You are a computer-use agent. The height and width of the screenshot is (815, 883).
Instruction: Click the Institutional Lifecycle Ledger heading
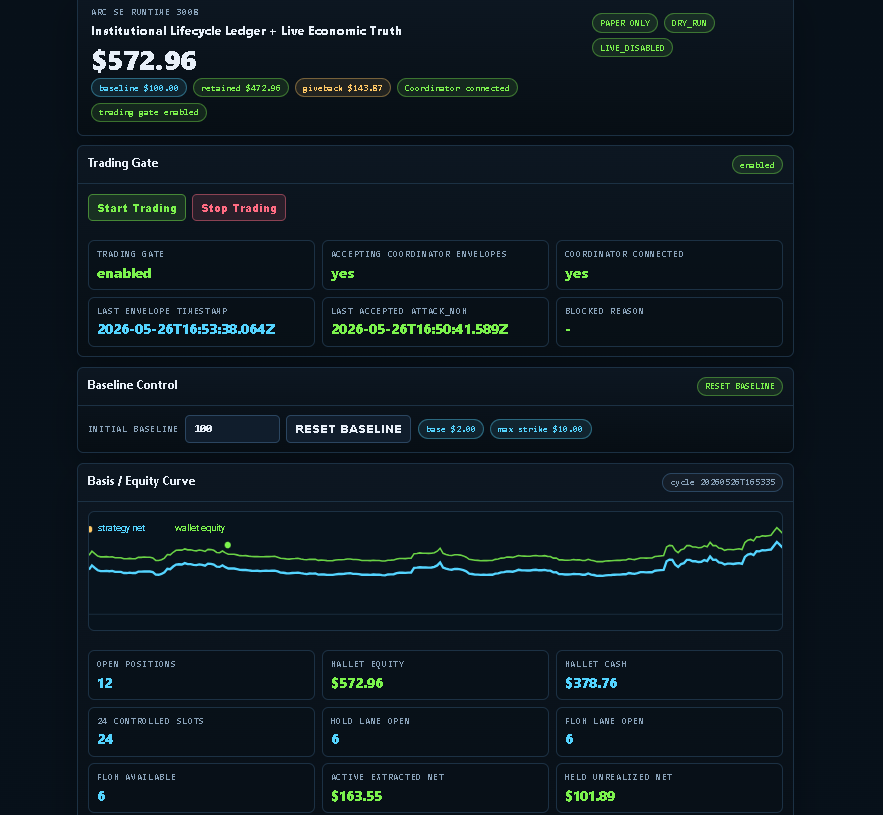(x=246, y=31)
